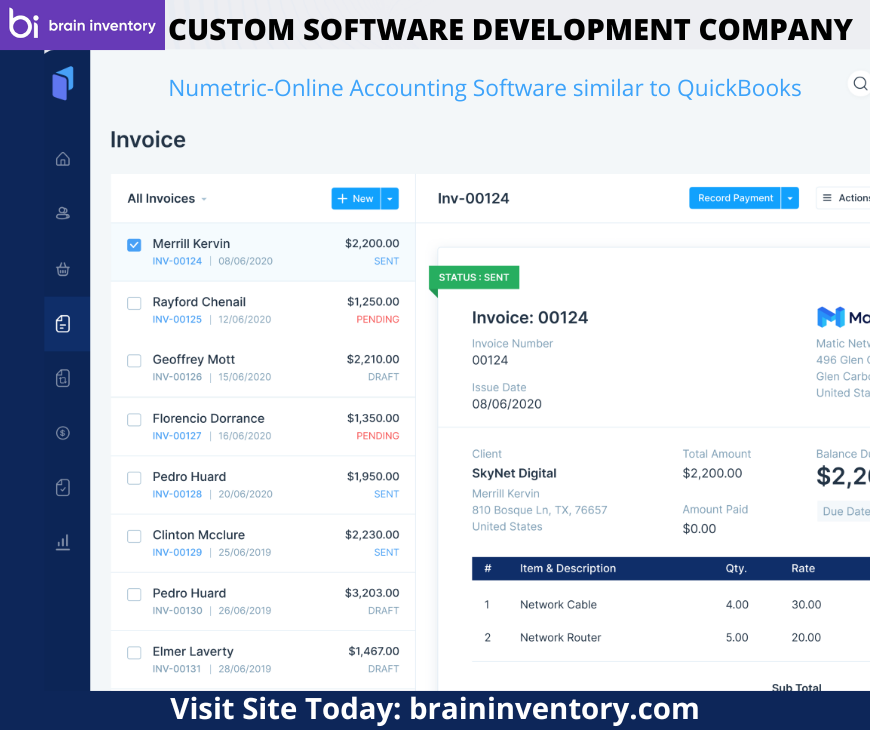Click the Amount Paid value $0.00
Image resolution: width=870 pixels, height=730 pixels.
[x=699, y=529]
